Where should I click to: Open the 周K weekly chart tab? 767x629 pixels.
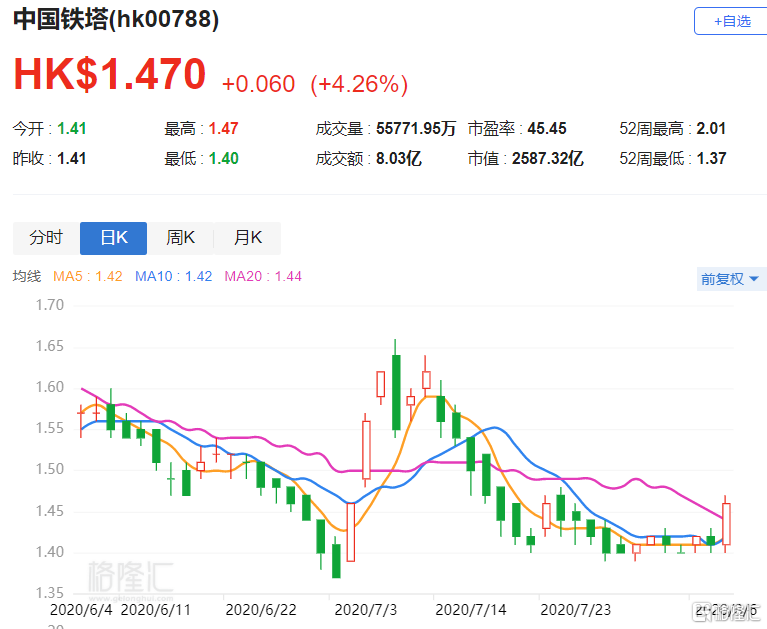tap(180, 238)
